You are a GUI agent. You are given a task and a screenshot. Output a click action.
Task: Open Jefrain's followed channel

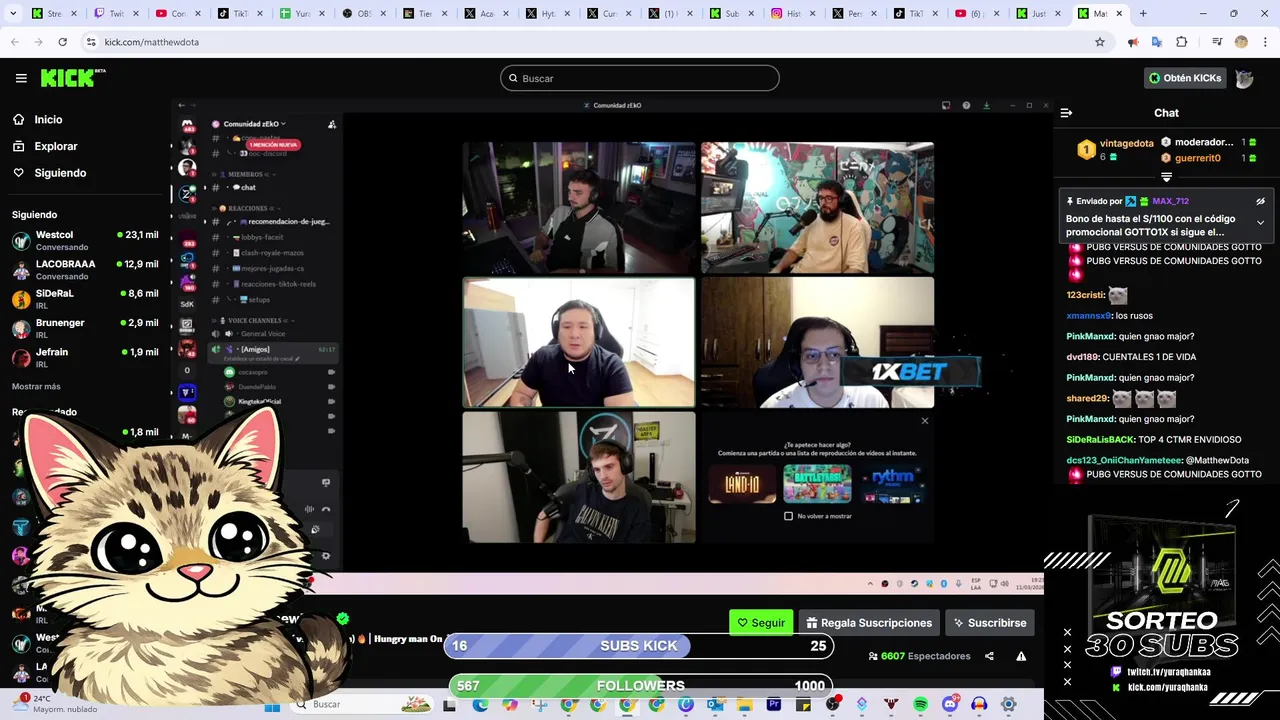[84, 357]
